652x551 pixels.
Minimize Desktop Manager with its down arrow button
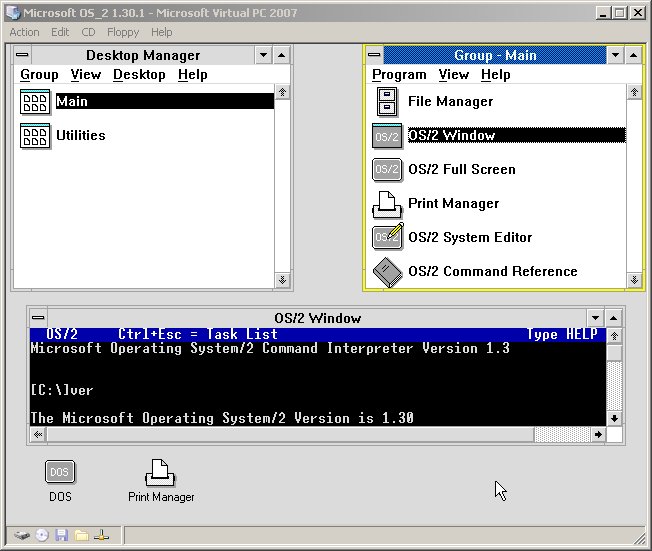click(263, 55)
